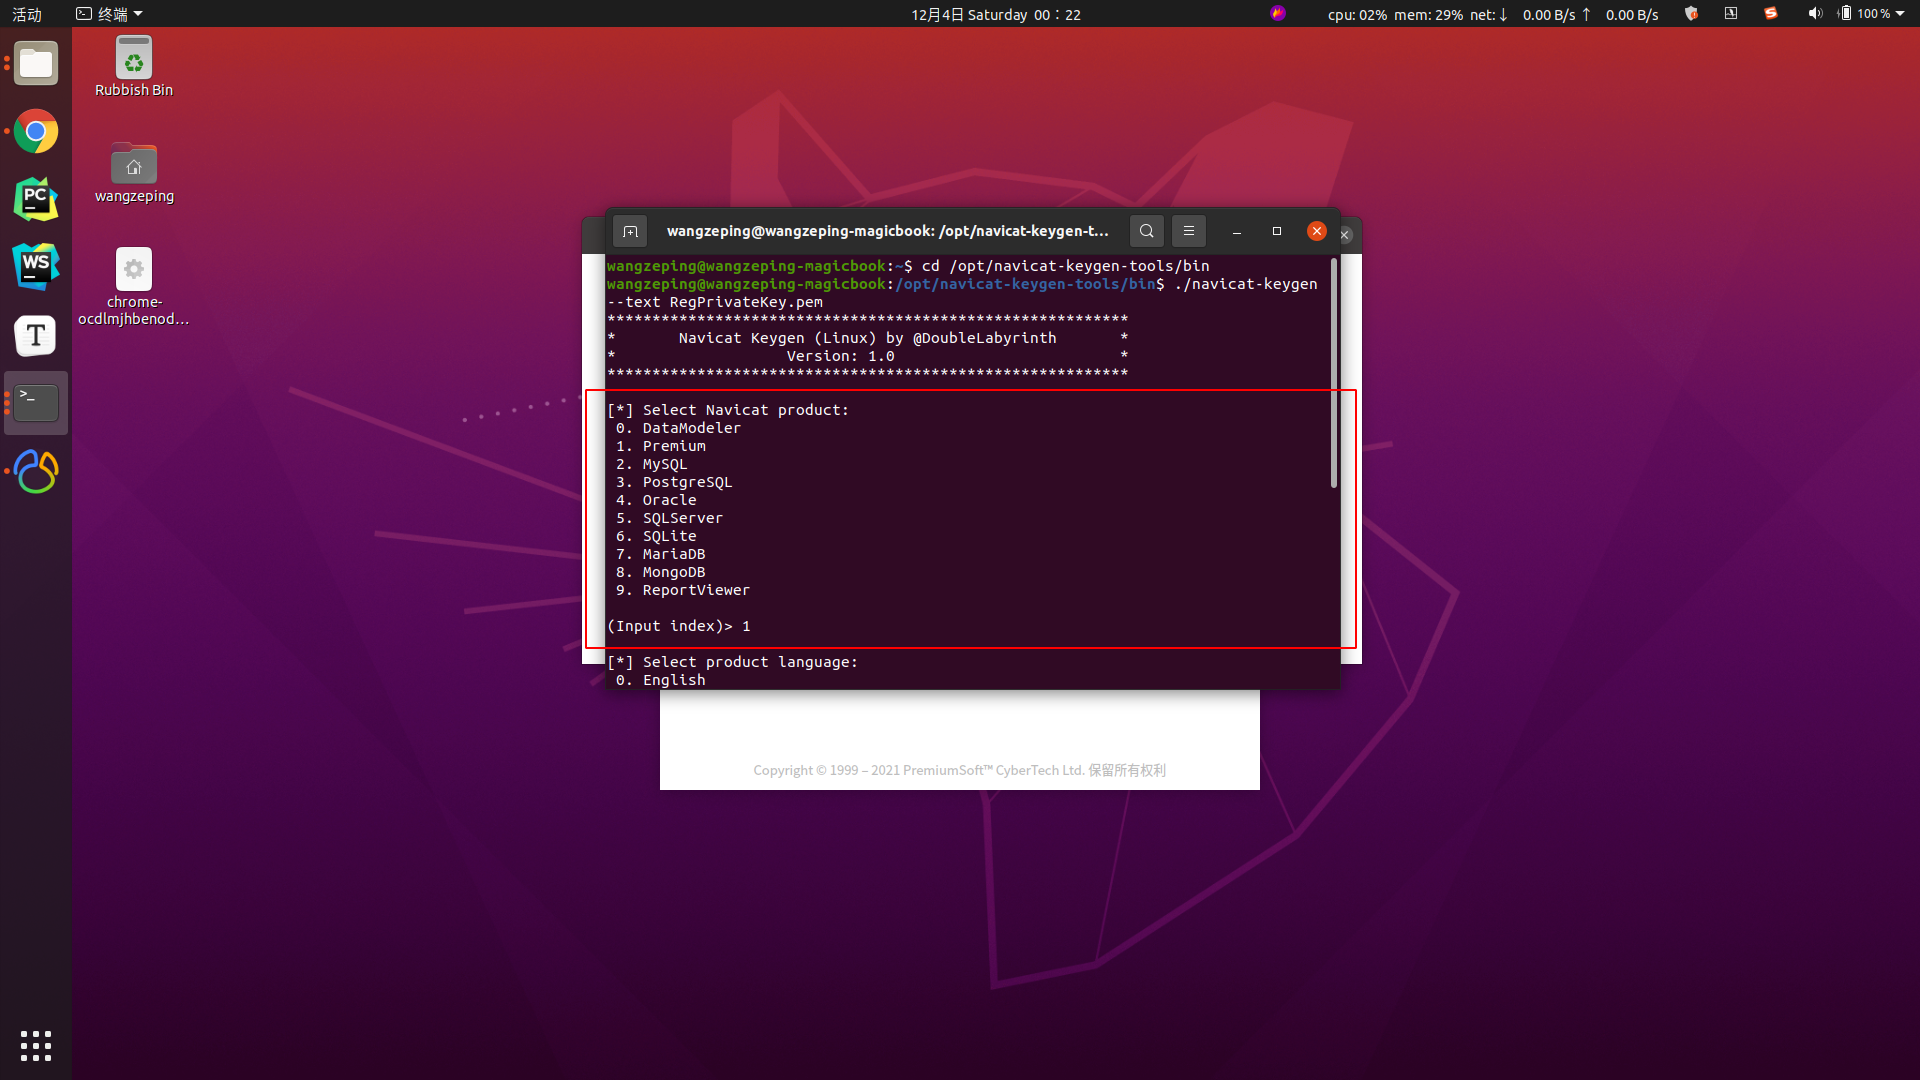Click "Select Navicat product:" line
Screen dimensions: 1920x1080
pos(728,410)
